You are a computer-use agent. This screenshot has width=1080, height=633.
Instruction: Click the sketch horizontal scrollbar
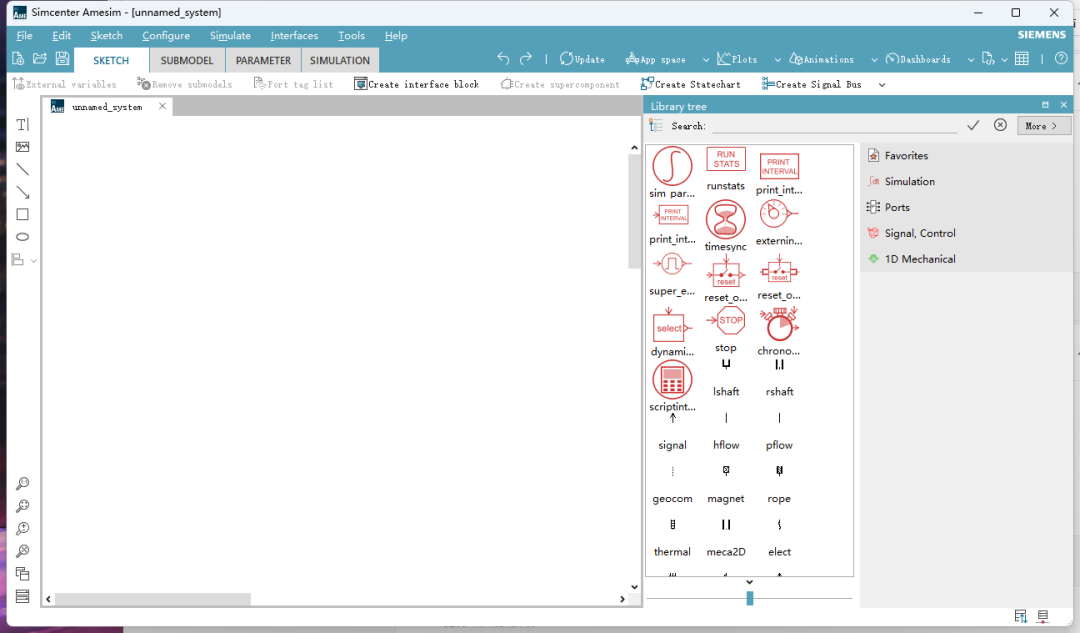[x=153, y=599]
